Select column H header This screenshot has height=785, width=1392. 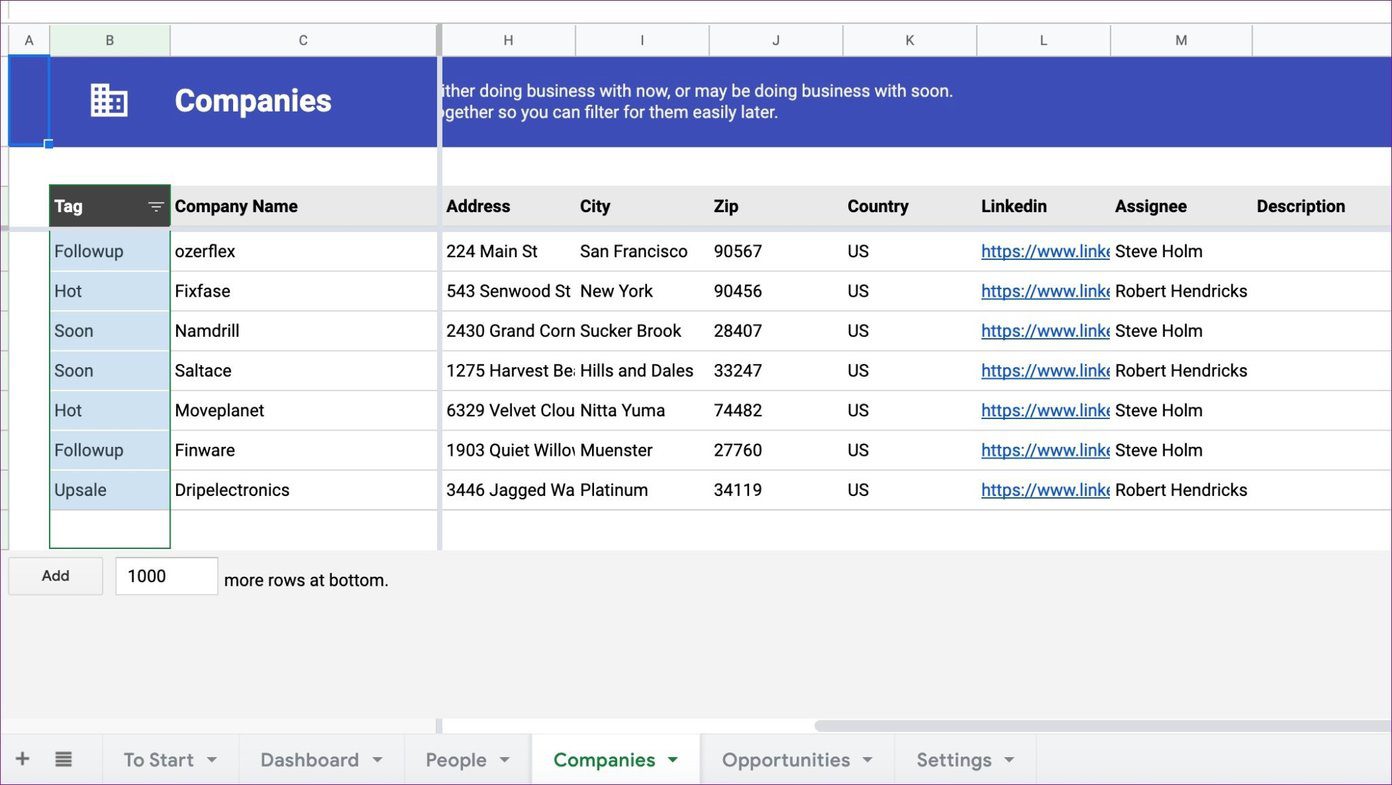click(508, 40)
